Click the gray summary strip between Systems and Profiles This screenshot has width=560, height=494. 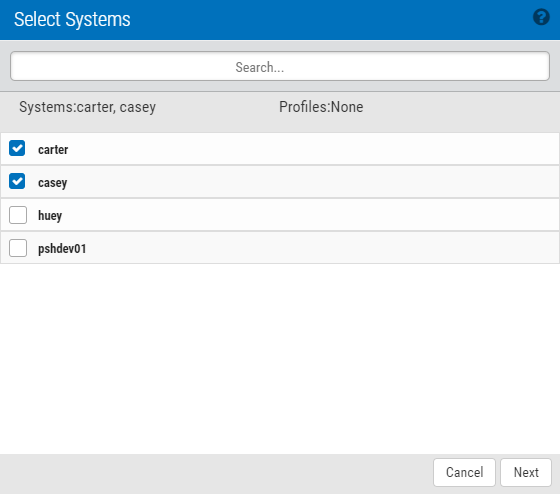tap(217, 107)
